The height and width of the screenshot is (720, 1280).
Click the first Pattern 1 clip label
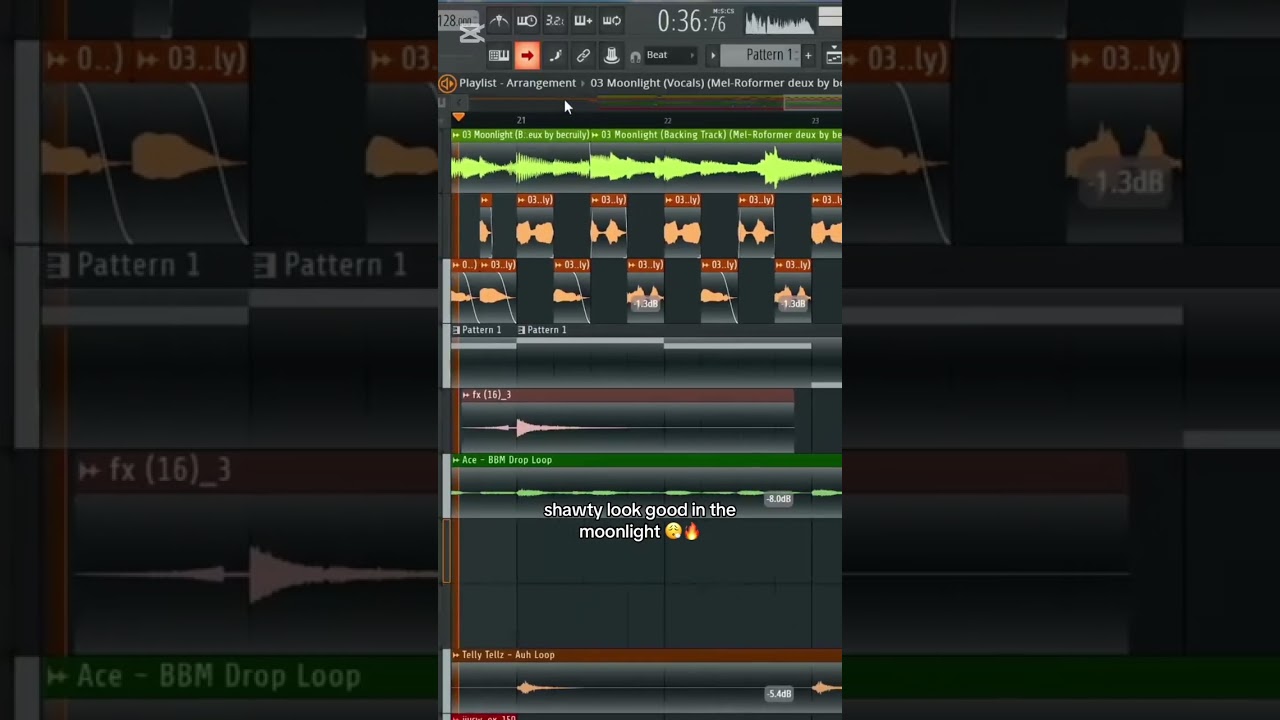(481, 330)
